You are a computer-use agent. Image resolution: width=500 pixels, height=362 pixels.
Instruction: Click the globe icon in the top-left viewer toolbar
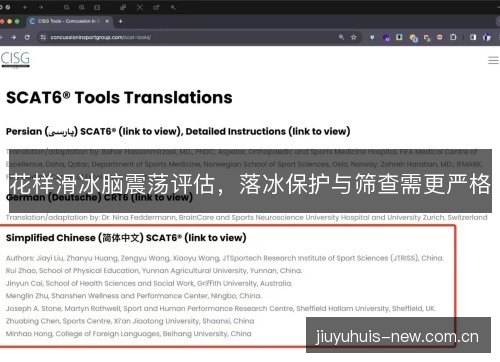(x=8, y=7)
